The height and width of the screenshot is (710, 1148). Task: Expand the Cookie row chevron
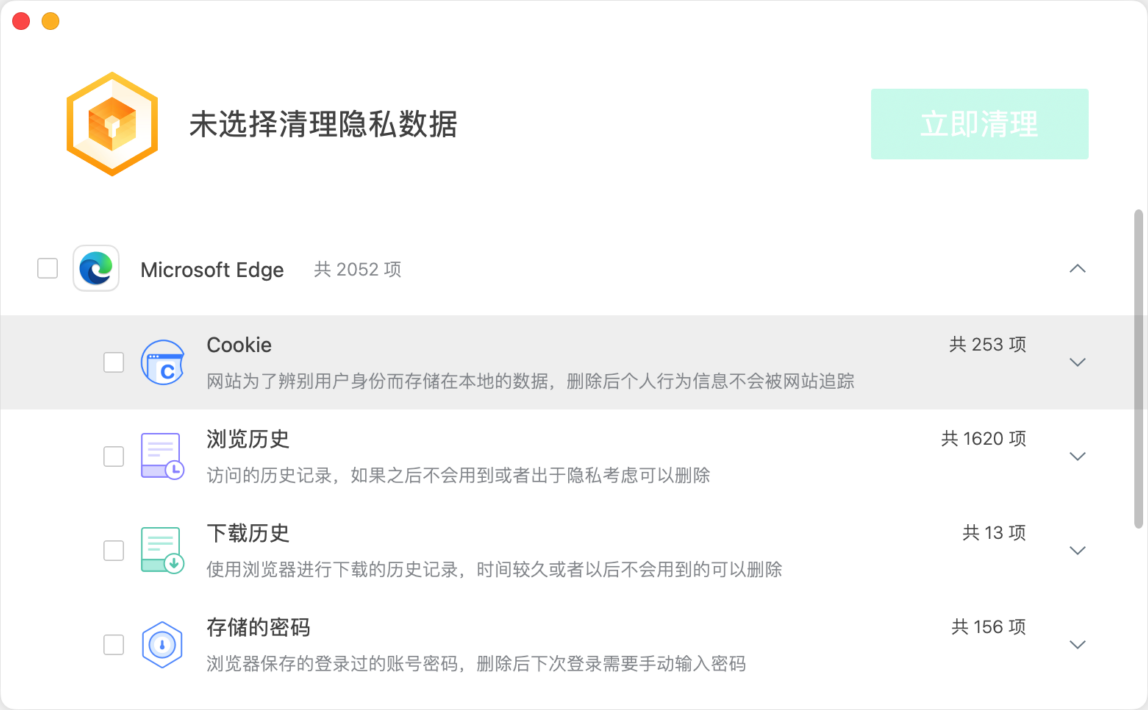1077,362
